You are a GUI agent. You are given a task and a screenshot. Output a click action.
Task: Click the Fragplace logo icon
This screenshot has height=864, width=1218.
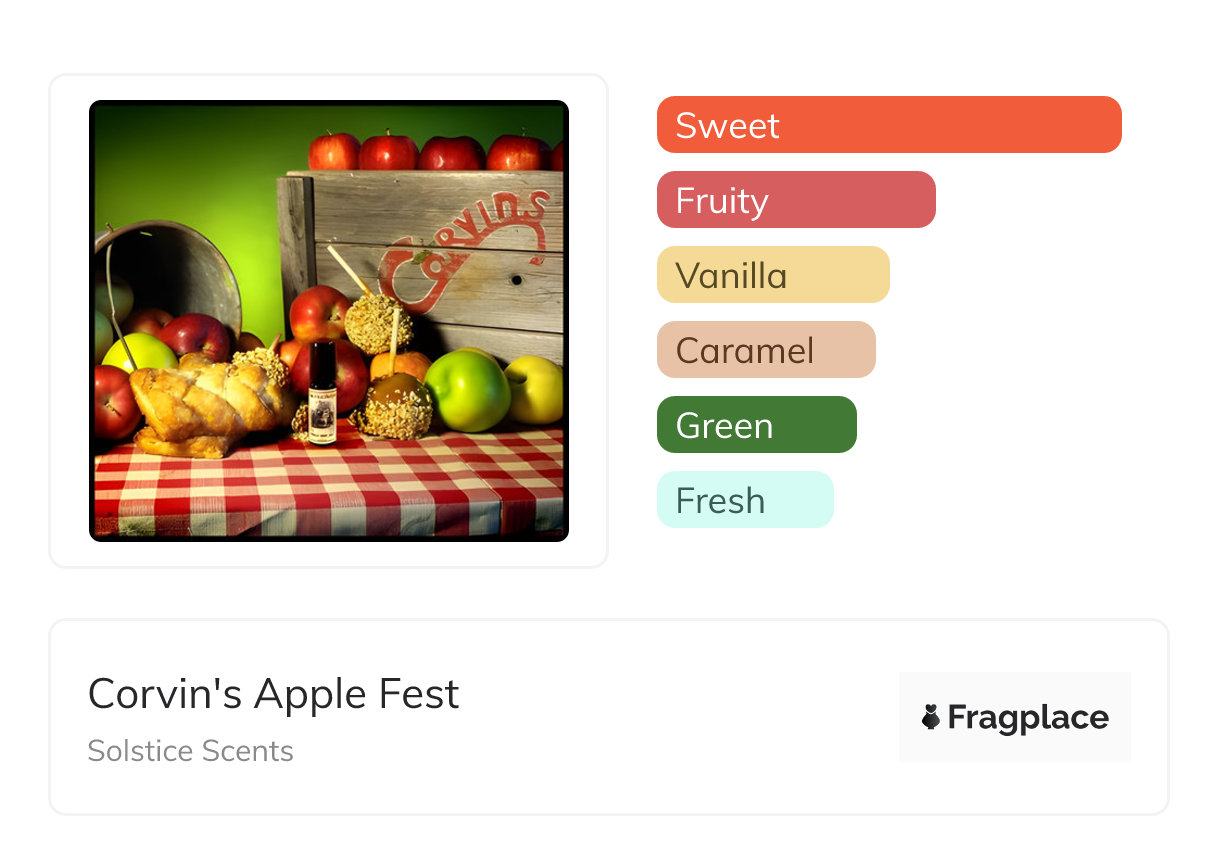931,717
